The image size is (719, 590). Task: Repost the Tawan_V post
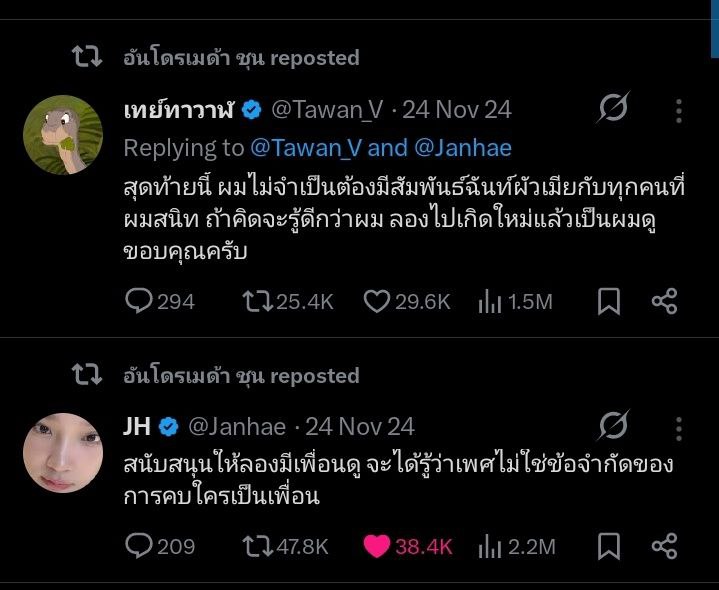coord(258,301)
